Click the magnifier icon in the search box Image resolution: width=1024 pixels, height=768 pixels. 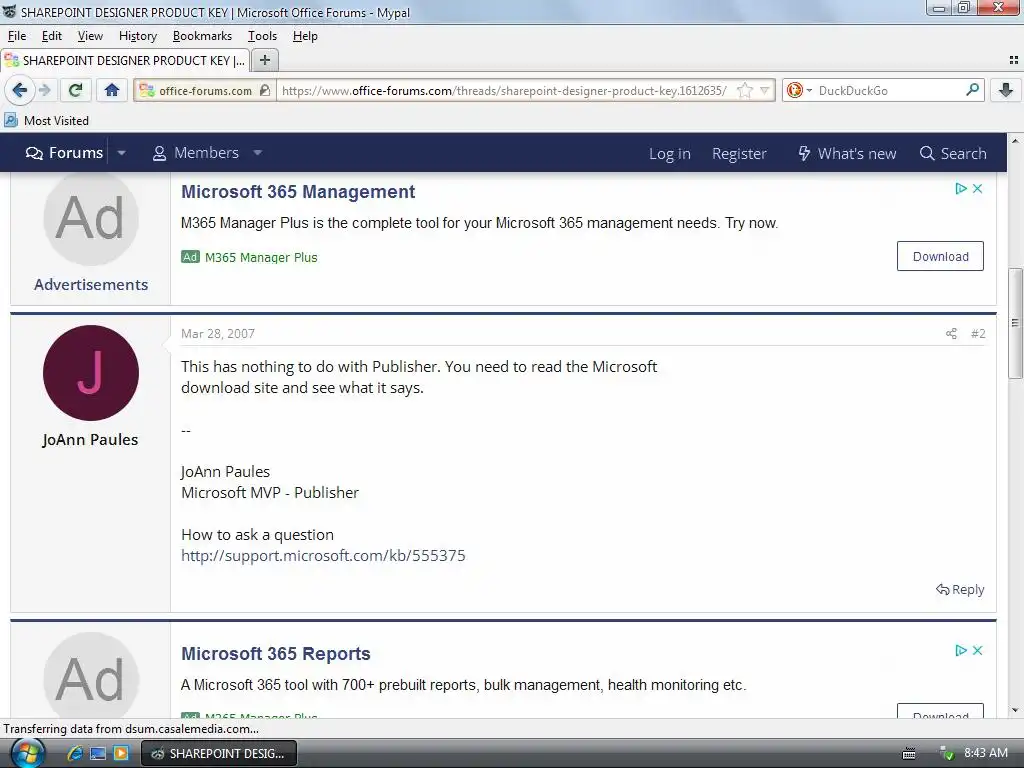972,90
